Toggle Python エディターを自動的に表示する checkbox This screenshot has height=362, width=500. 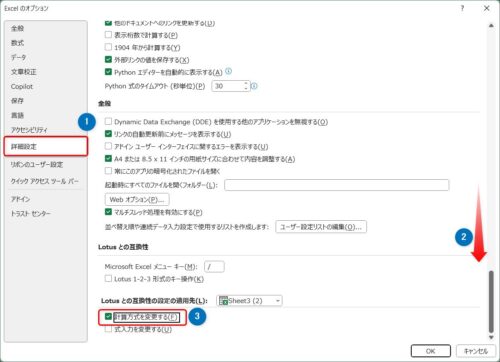(x=108, y=72)
